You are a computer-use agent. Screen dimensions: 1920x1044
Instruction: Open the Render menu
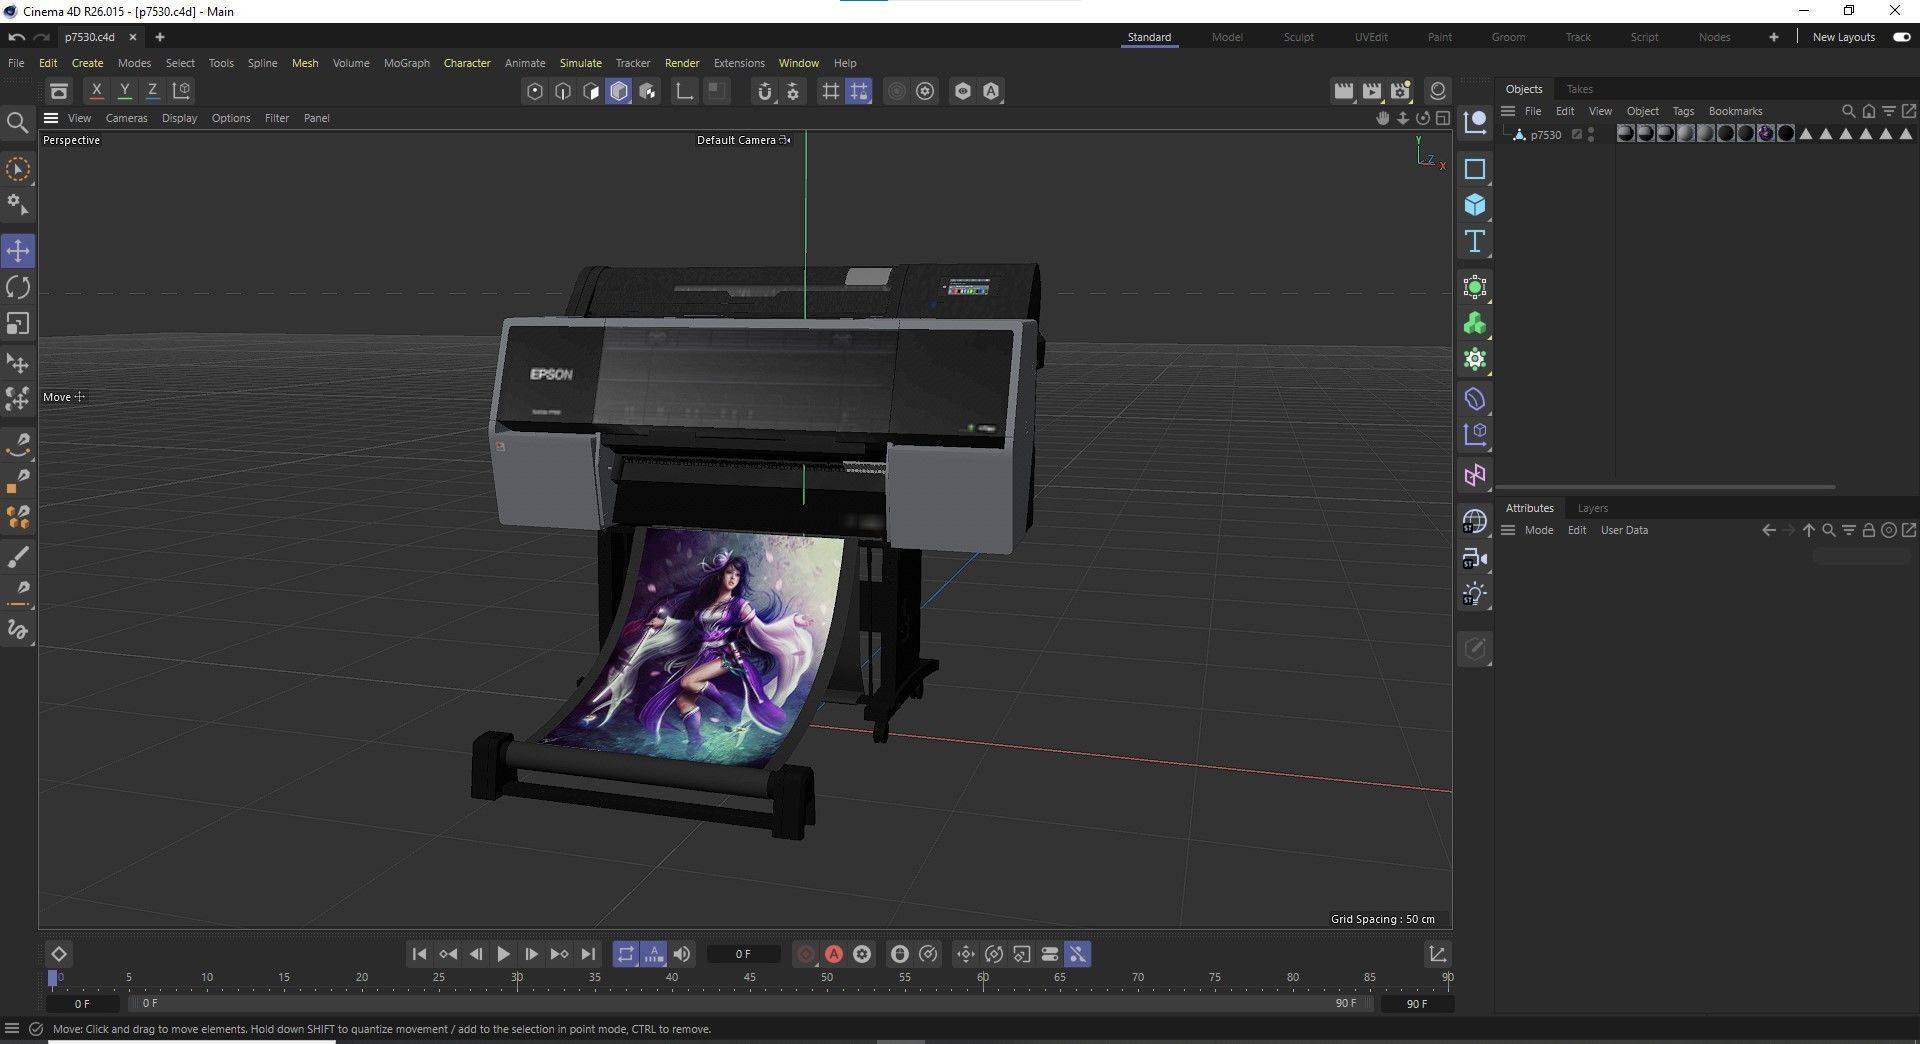coord(682,63)
